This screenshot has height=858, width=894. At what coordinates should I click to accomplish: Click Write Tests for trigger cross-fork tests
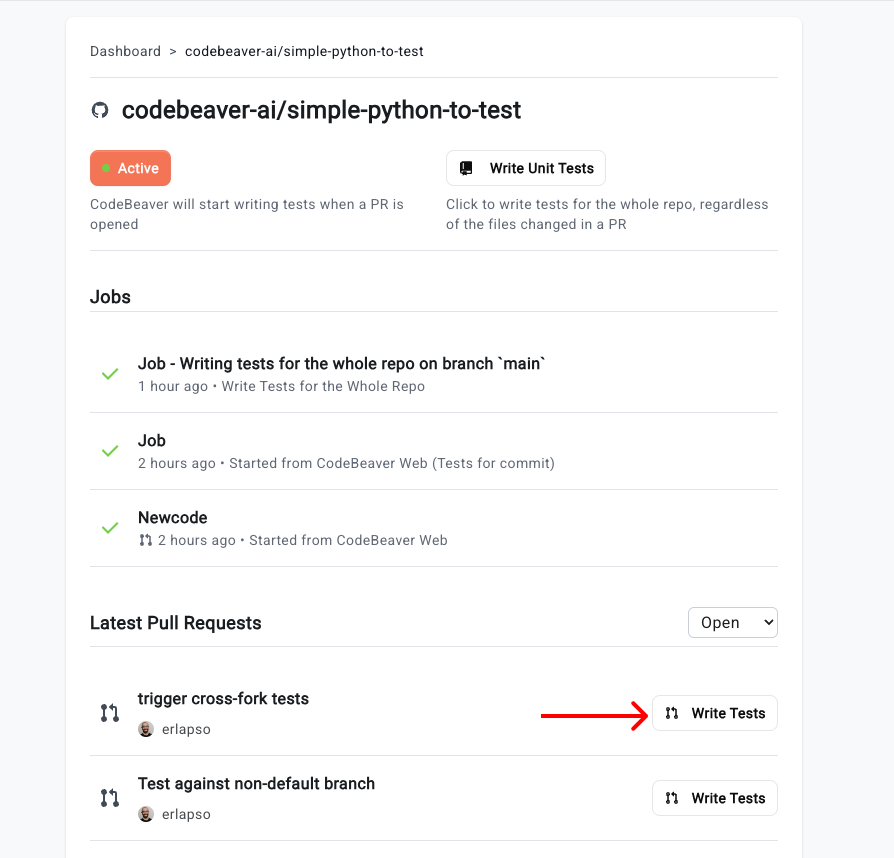[x=714, y=713]
